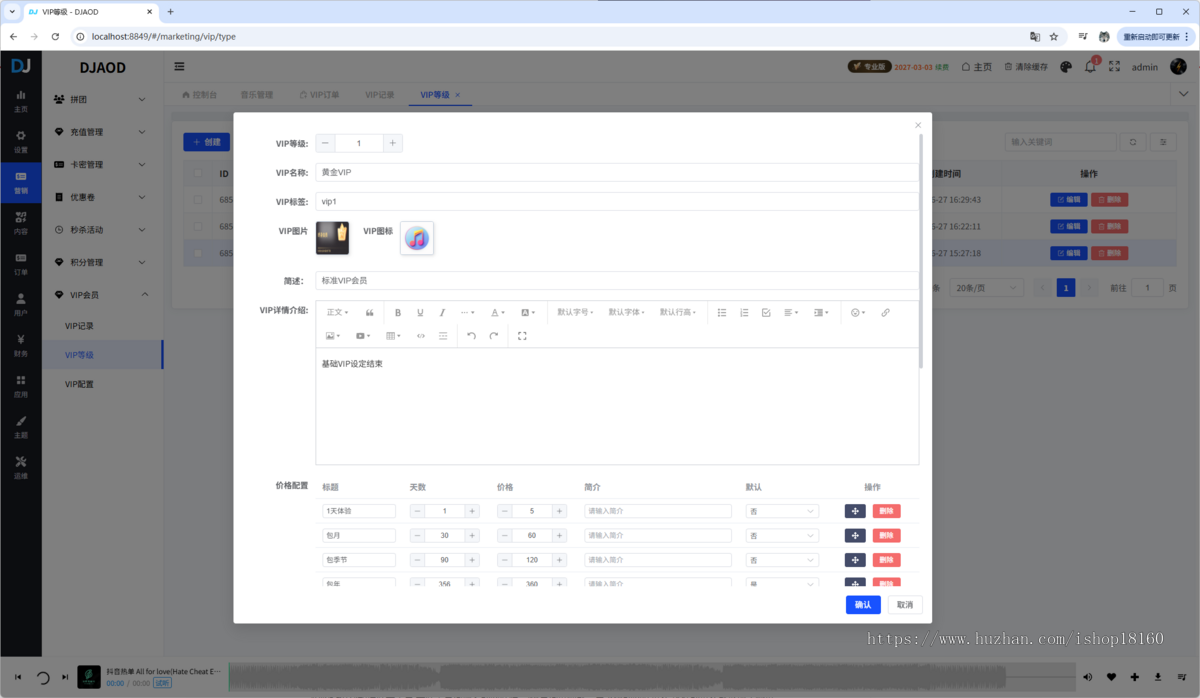Open the notification bell
Viewport: 1200px width, 698px height.
[1090, 67]
